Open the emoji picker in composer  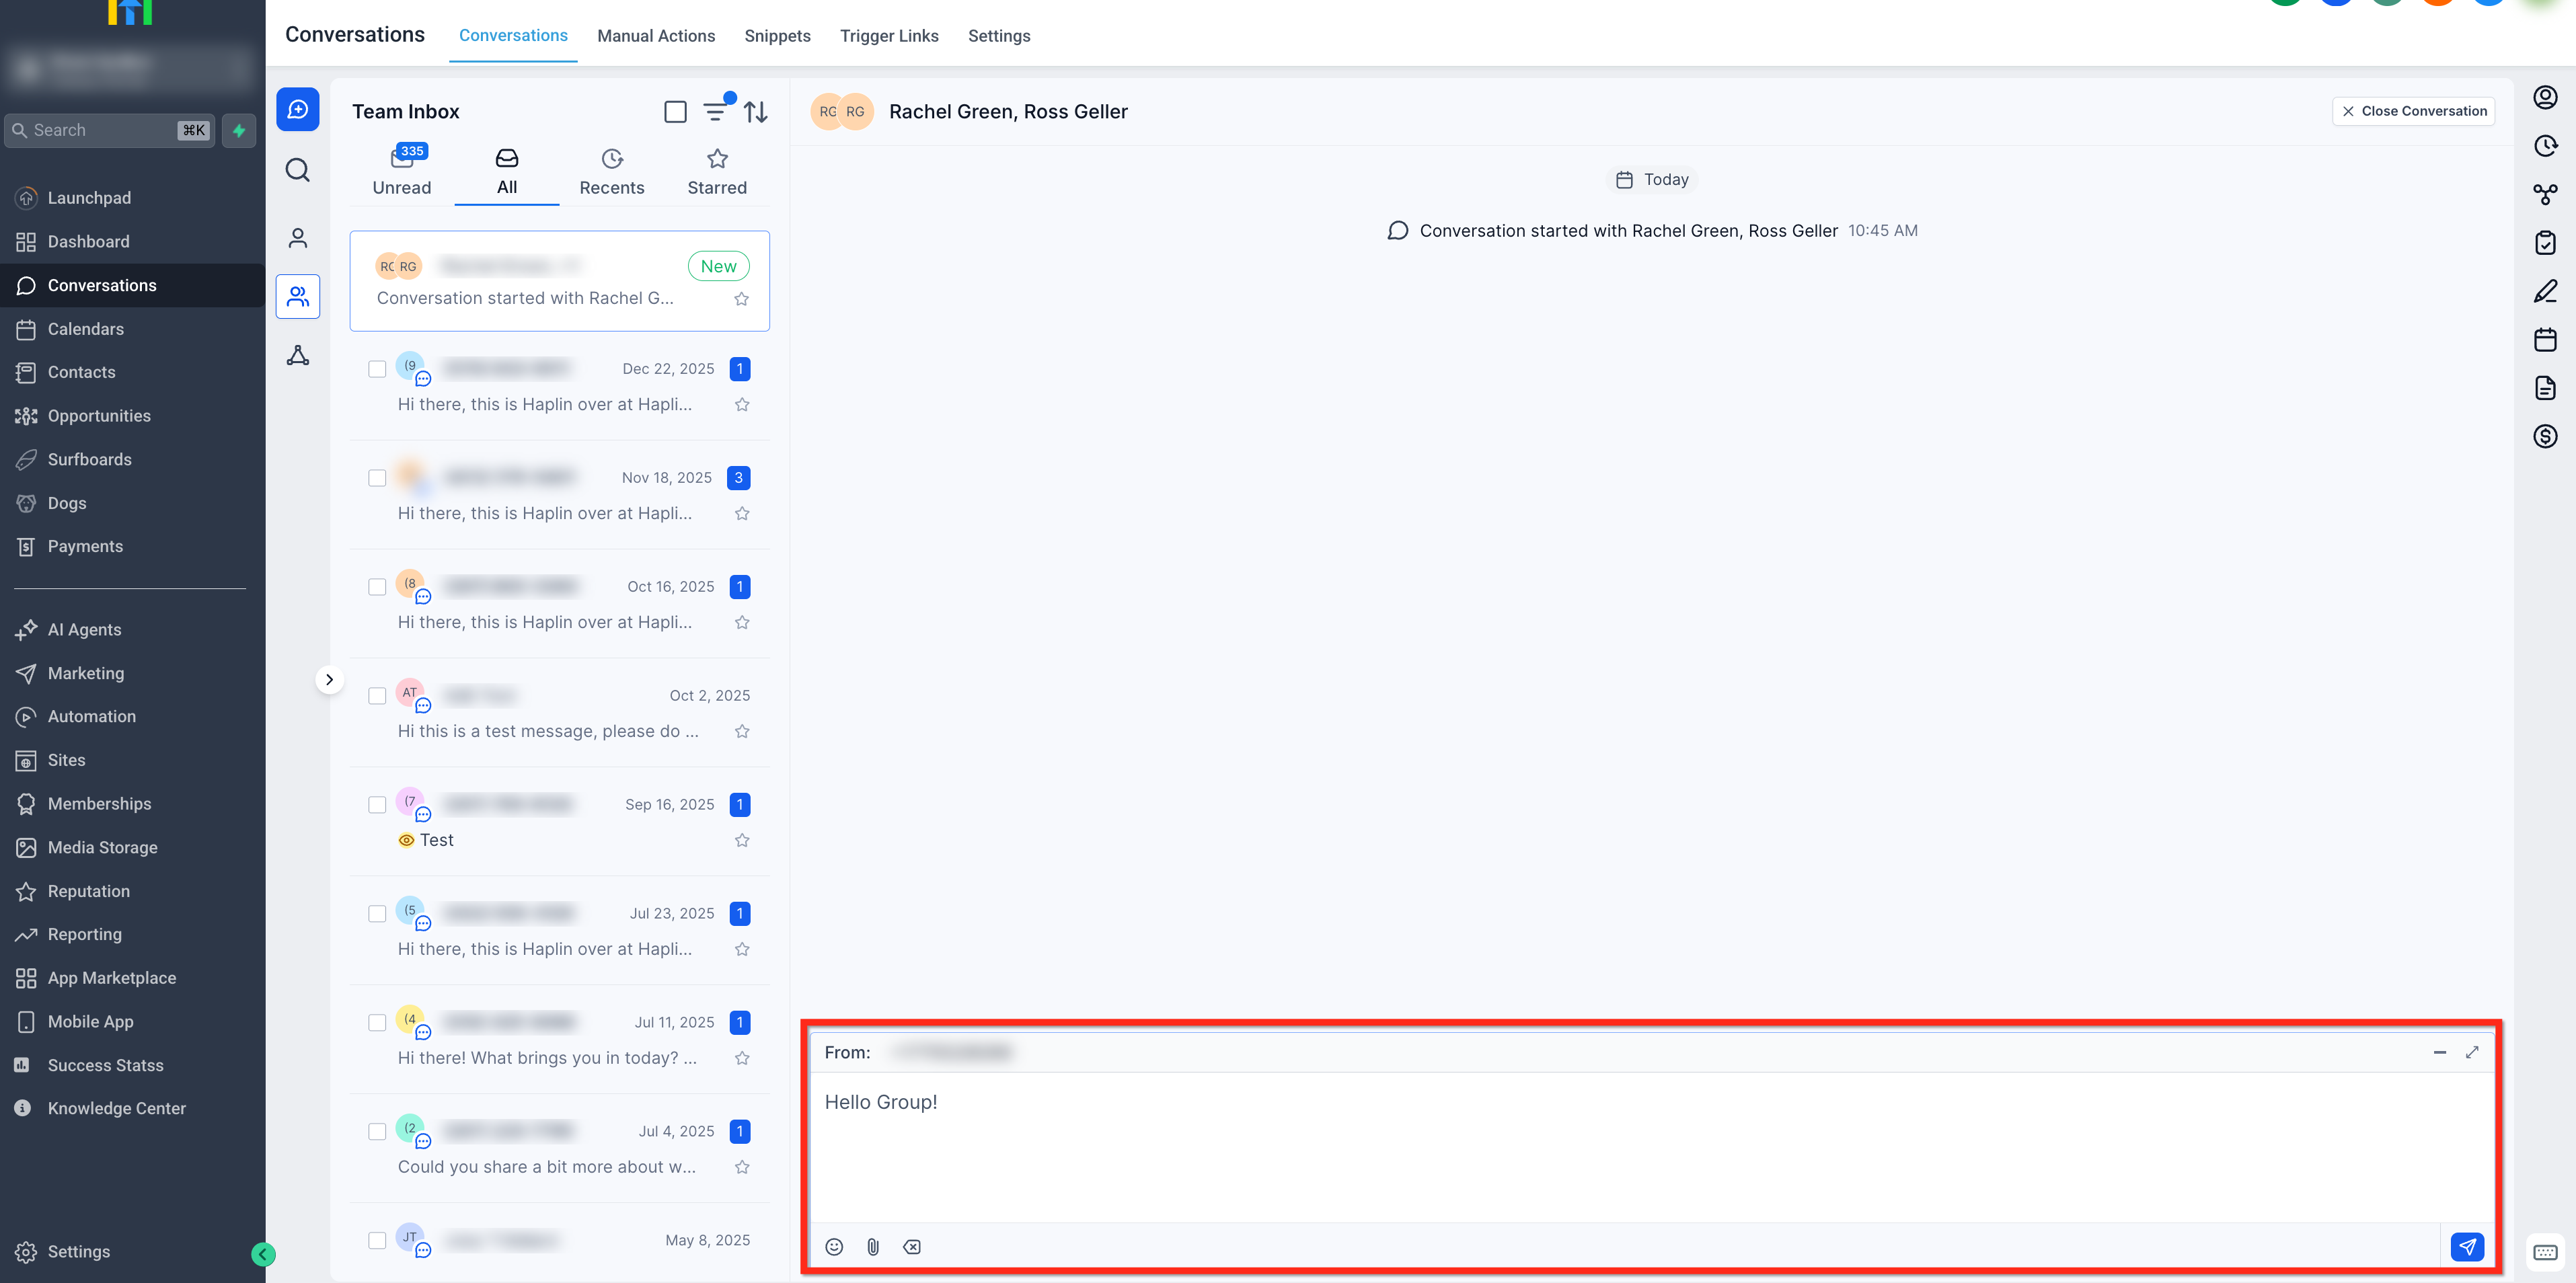834,1247
